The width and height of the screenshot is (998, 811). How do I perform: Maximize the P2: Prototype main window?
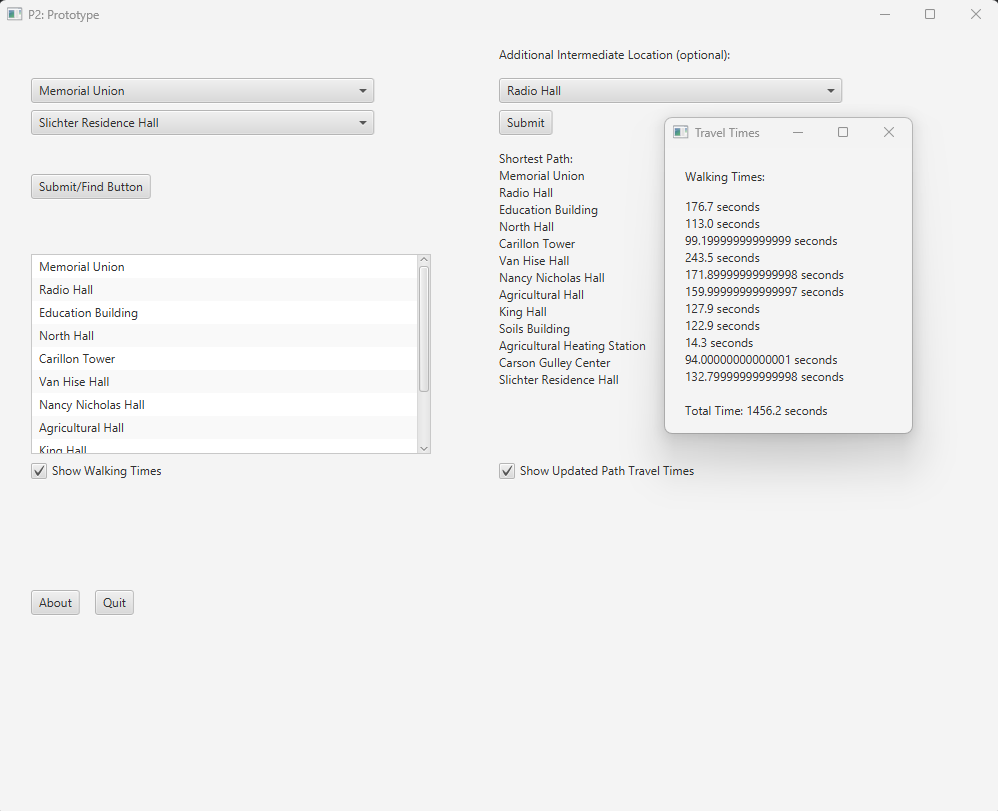coord(930,15)
